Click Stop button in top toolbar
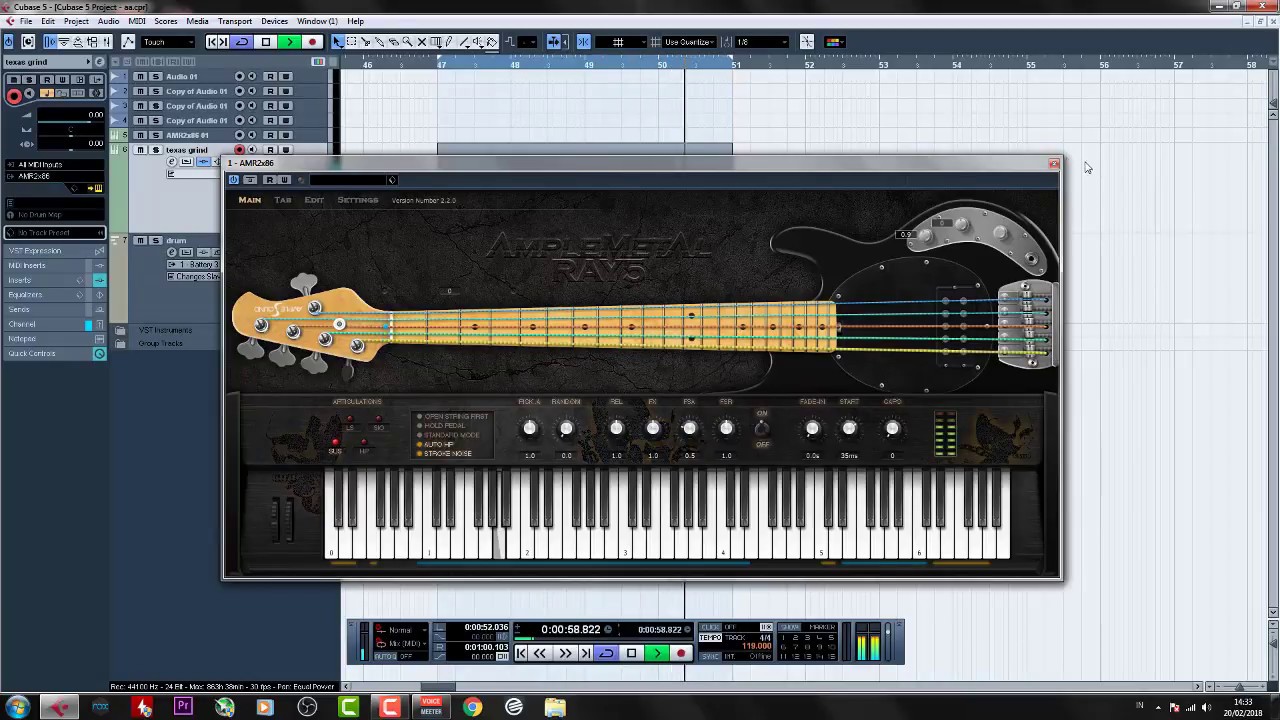The height and width of the screenshot is (720, 1280). (x=266, y=42)
